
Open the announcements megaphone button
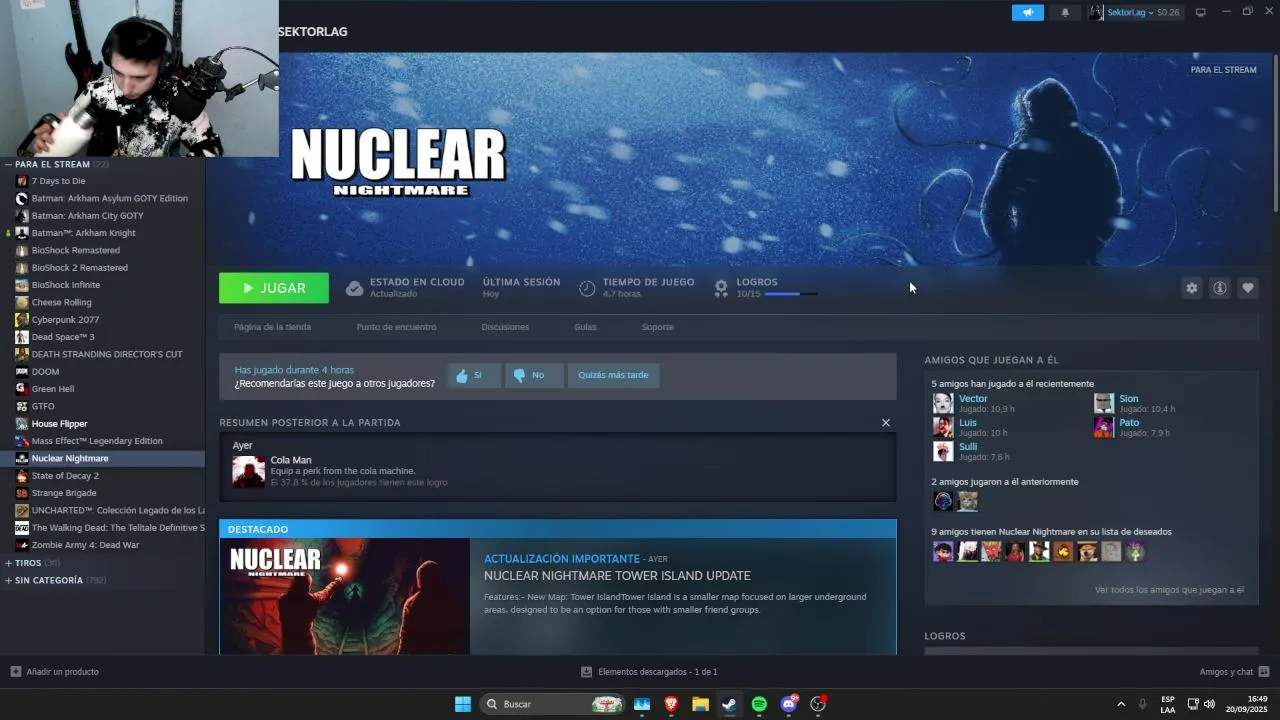[1027, 13]
